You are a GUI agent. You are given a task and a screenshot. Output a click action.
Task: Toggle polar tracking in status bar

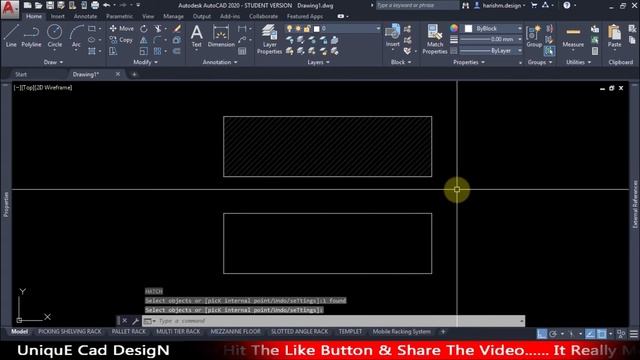[x=553, y=334]
